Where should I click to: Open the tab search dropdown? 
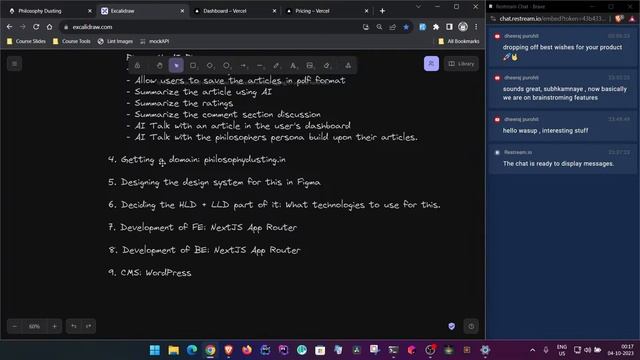[418, 7]
